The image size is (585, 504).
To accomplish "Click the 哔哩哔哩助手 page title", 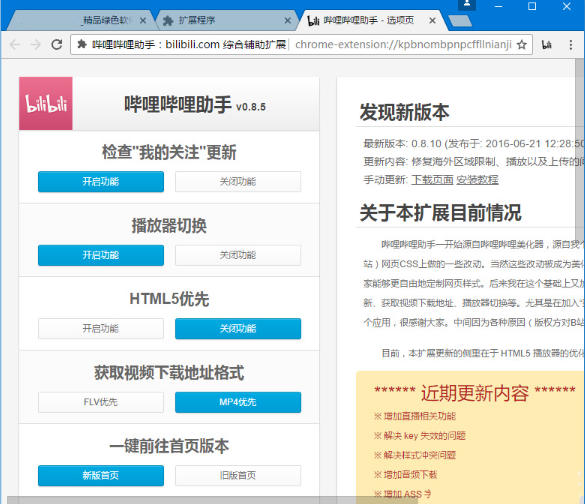I will point(178,104).
